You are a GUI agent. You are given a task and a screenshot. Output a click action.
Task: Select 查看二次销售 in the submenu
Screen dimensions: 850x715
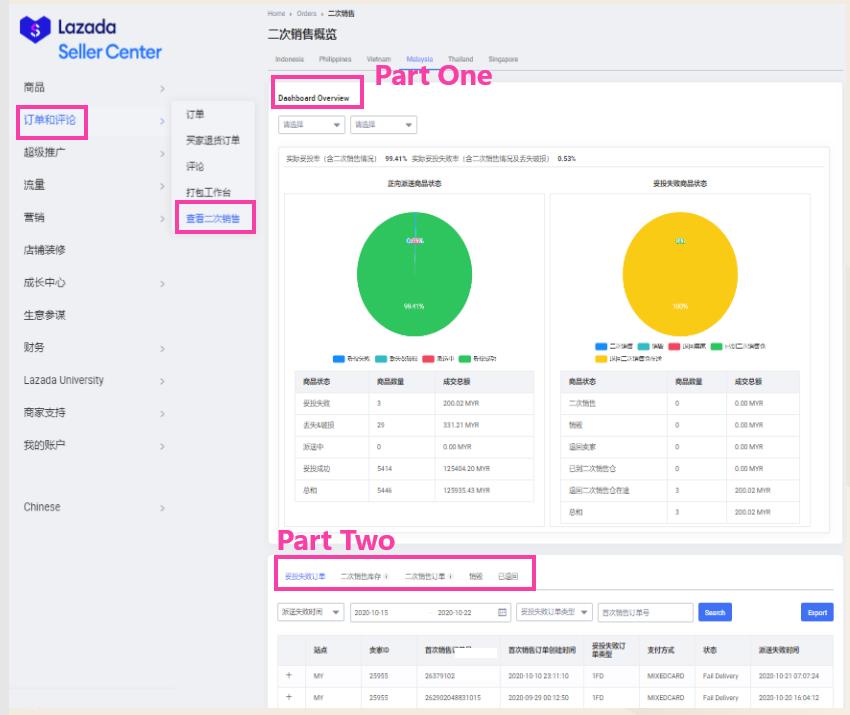point(213,218)
